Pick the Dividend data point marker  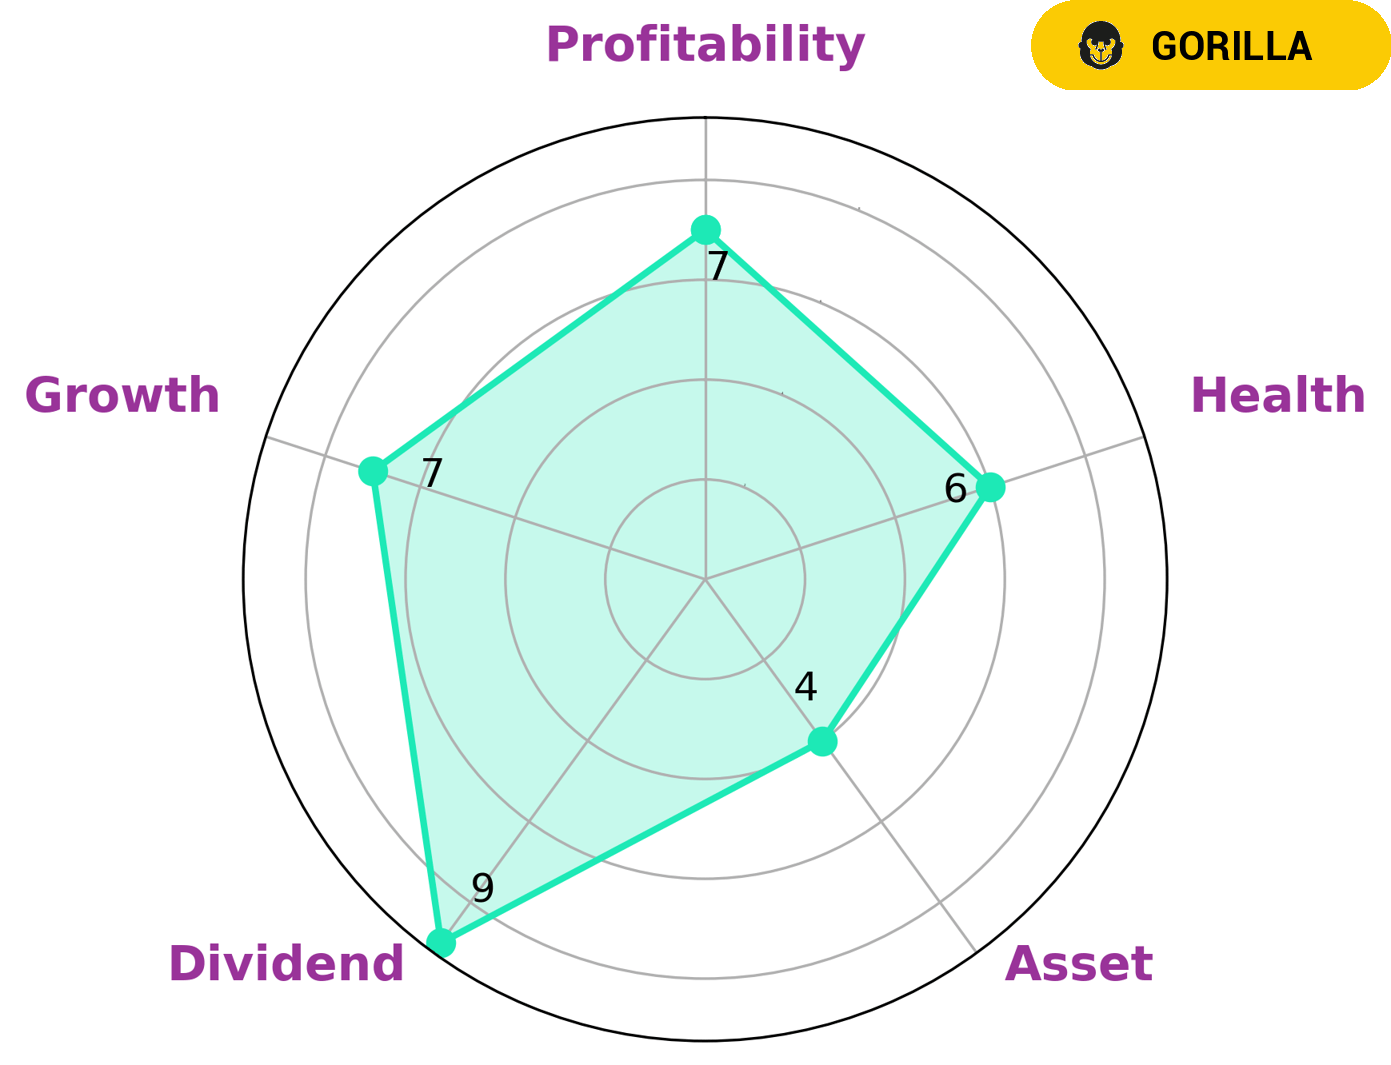point(440,943)
